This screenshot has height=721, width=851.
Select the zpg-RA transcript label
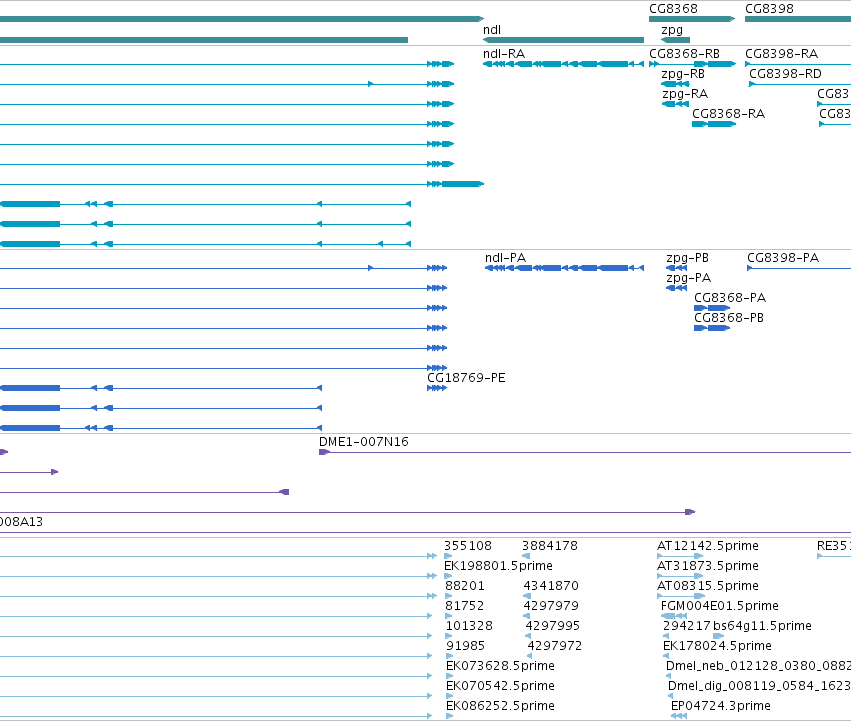(x=685, y=94)
